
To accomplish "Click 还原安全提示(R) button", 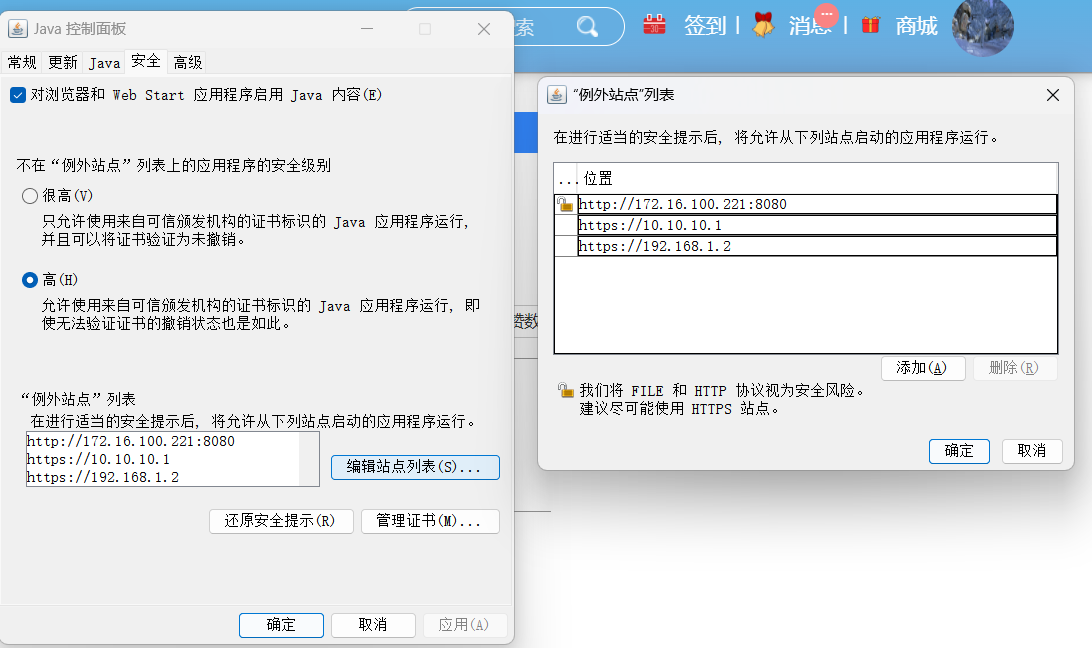I will [x=281, y=521].
